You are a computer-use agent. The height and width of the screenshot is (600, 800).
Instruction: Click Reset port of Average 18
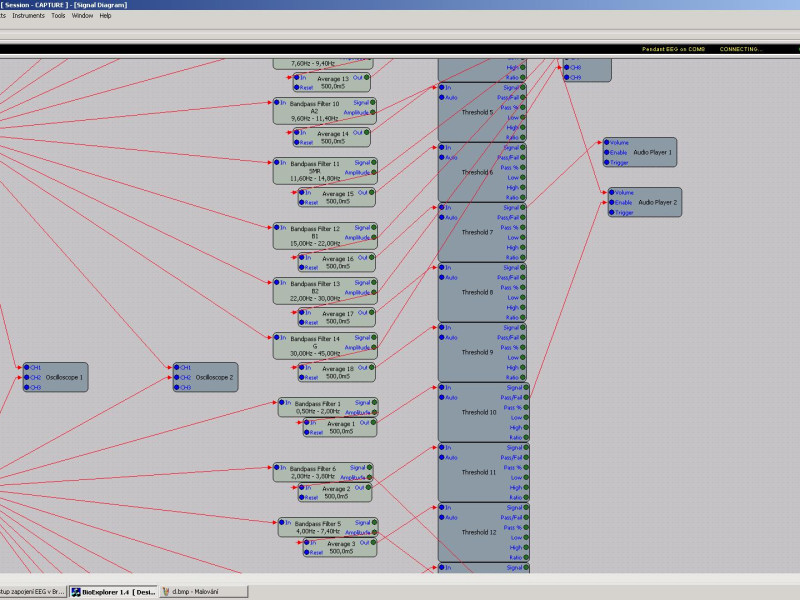pos(302,377)
